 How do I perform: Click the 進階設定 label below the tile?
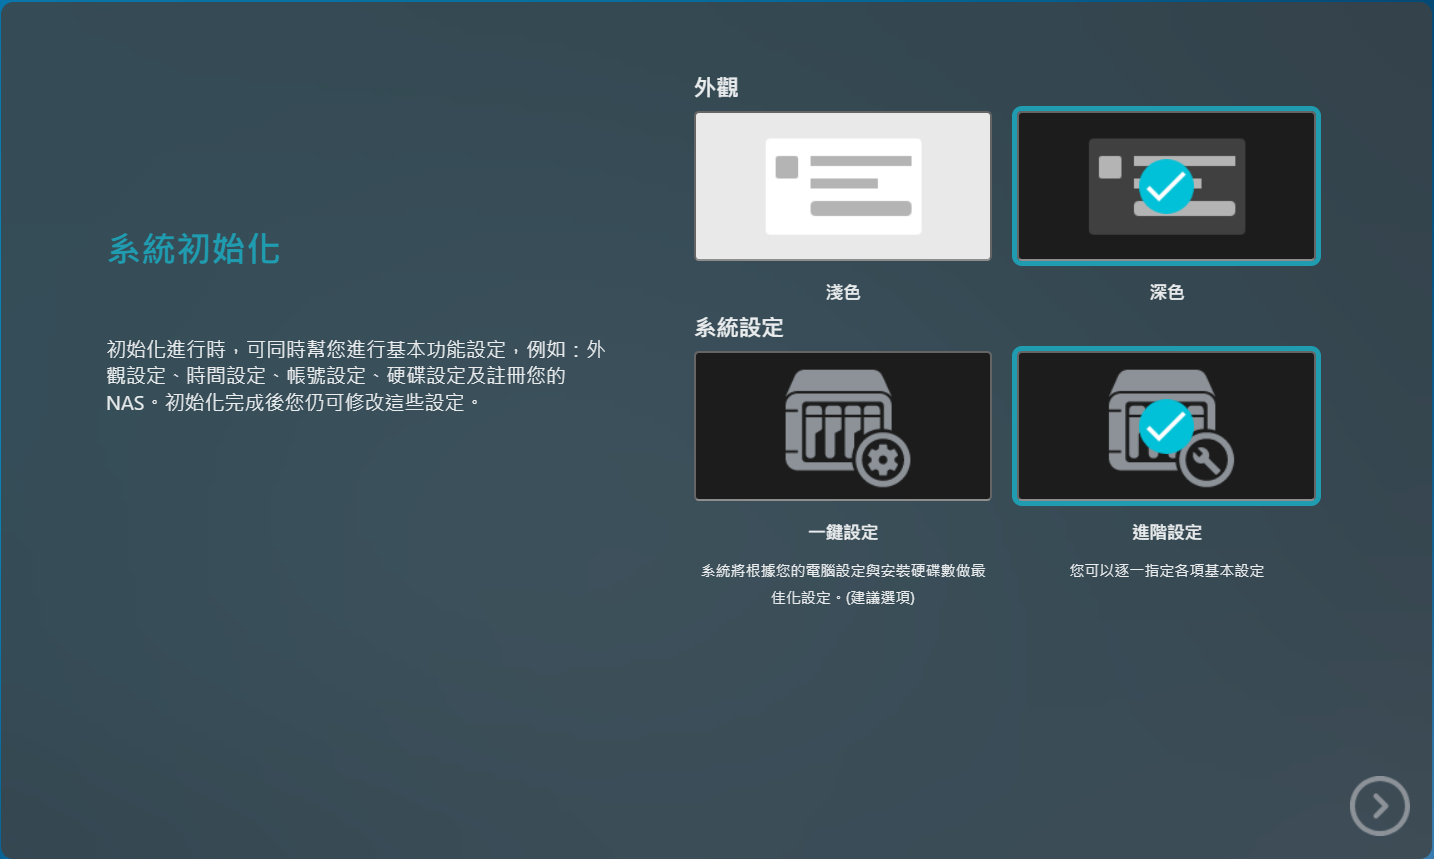tap(1166, 532)
